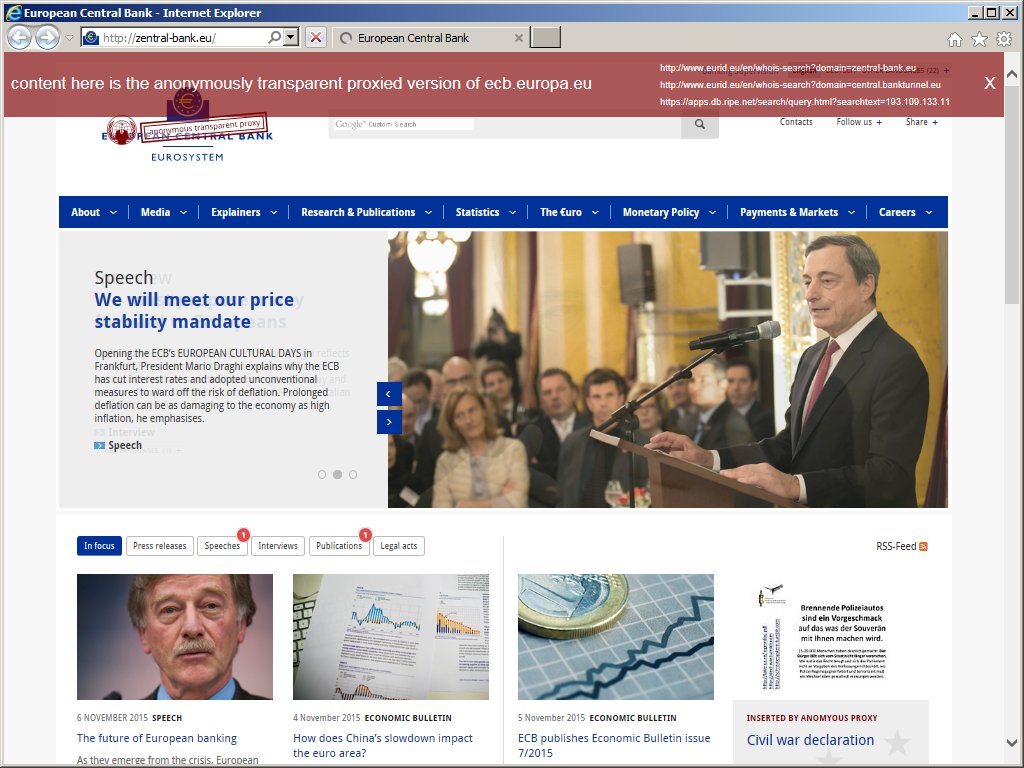This screenshot has width=1024, height=768.
Task: Click the address bar URL zentral-bank.eu
Action: coord(159,38)
